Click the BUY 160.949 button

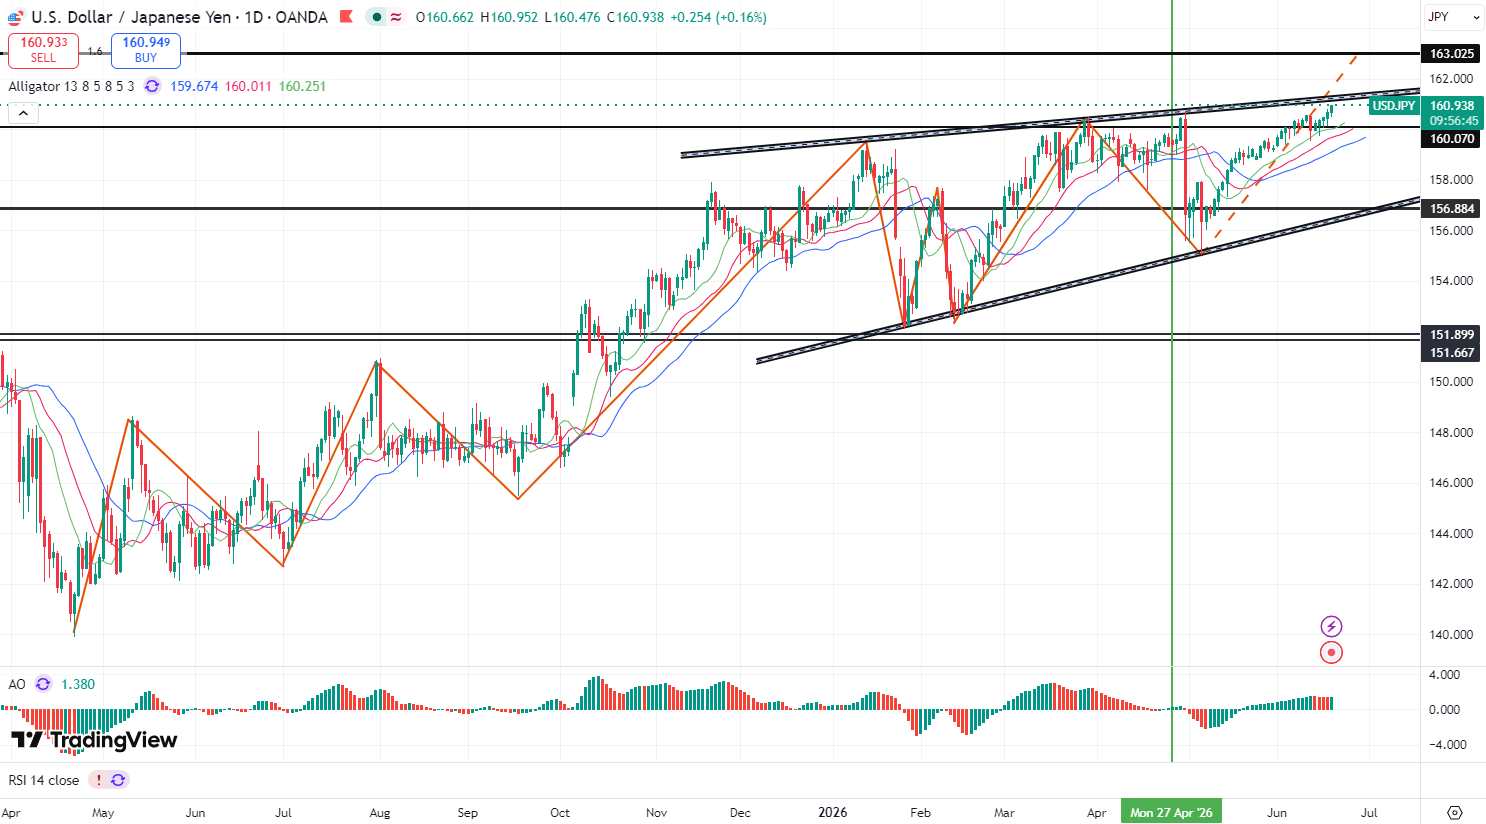pyautogui.click(x=146, y=50)
